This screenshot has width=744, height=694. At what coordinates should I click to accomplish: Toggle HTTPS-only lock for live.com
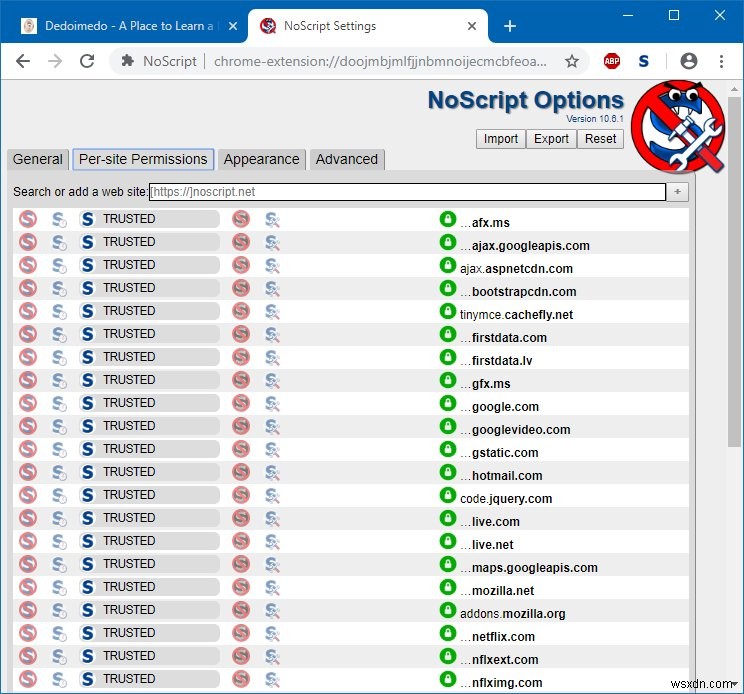pyautogui.click(x=447, y=518)
